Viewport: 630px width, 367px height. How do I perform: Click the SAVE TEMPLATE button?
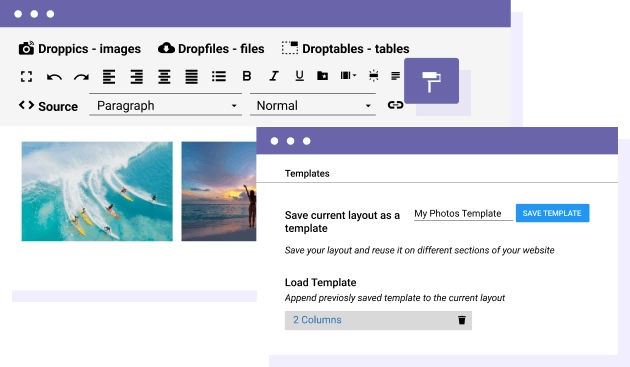click(552, 213)
